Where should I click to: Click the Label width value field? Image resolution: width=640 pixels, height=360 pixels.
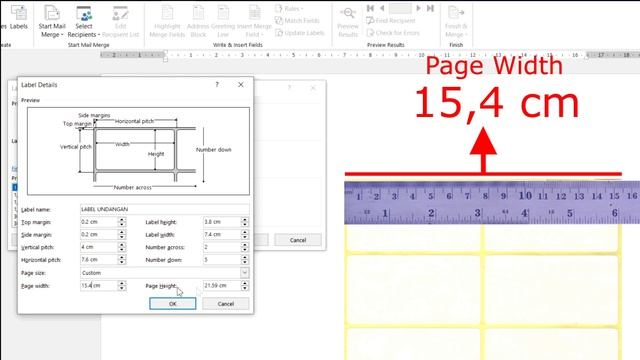click(x=222, y=234)
